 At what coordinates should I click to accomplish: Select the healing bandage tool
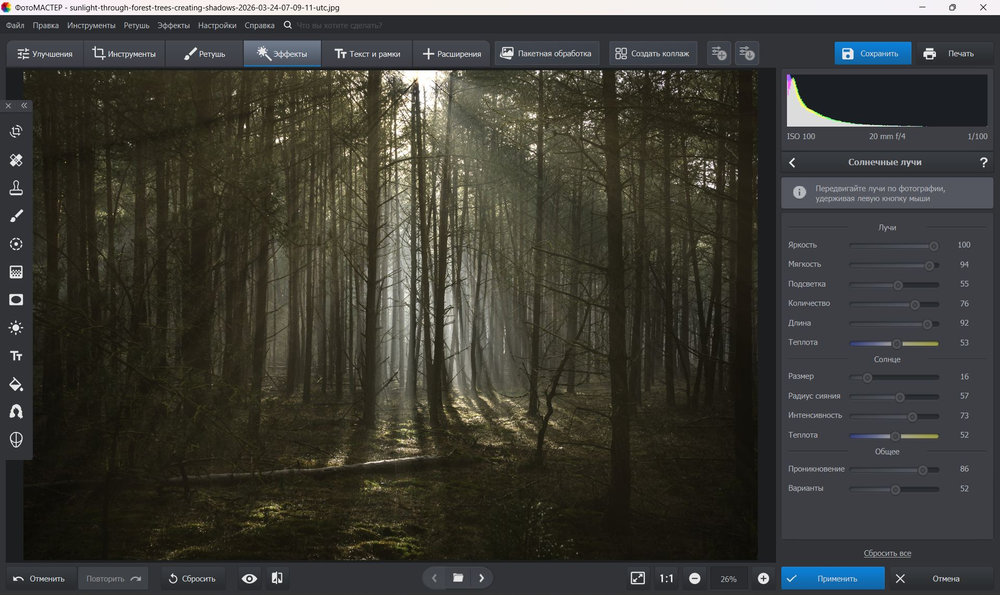pyautogui.click(x=16, y=159)
